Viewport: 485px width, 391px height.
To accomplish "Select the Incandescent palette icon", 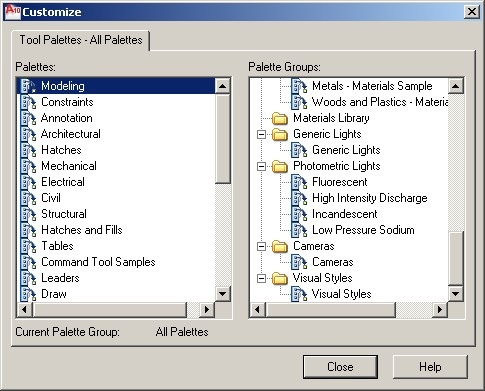I will coord(299,214).
